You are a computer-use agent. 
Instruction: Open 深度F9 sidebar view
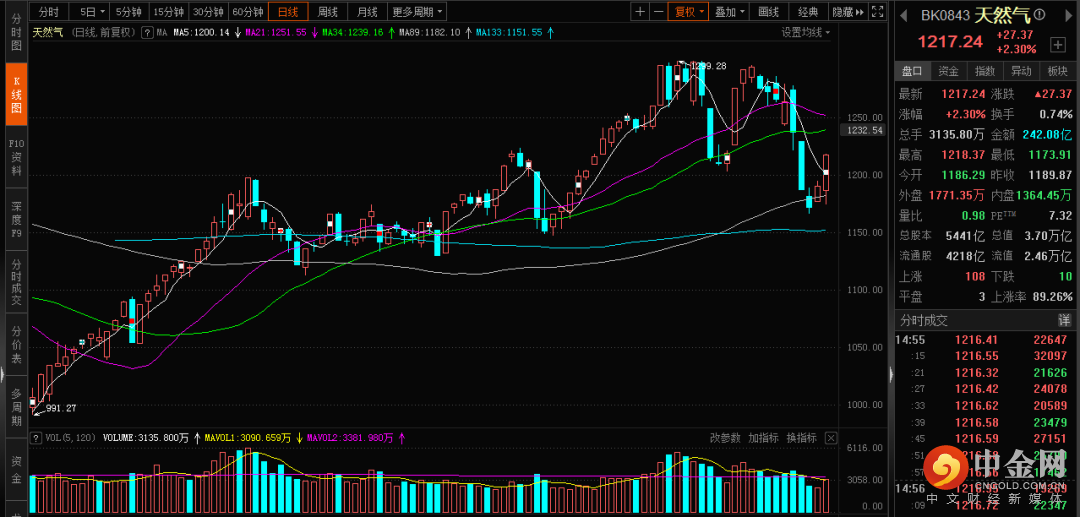click(16, 220)
